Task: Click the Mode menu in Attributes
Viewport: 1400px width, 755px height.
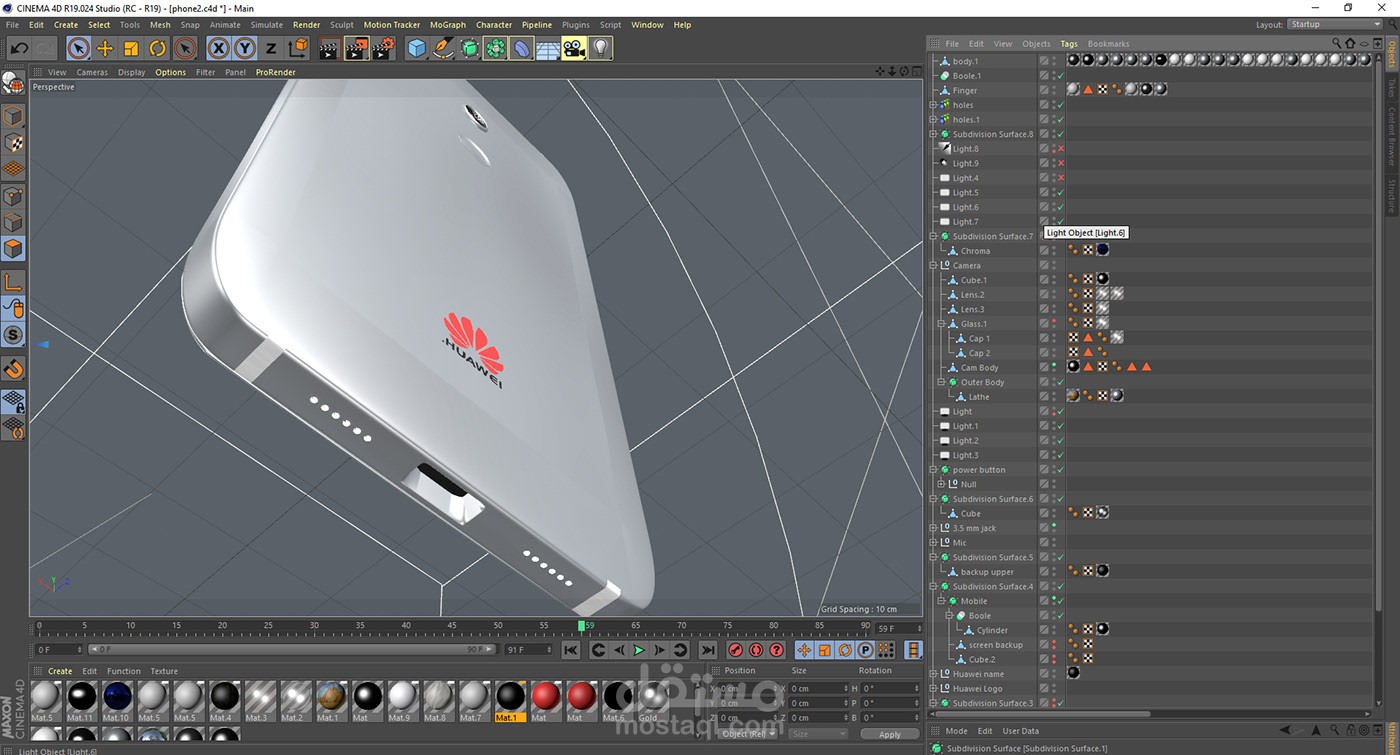Action: point(956,731)
